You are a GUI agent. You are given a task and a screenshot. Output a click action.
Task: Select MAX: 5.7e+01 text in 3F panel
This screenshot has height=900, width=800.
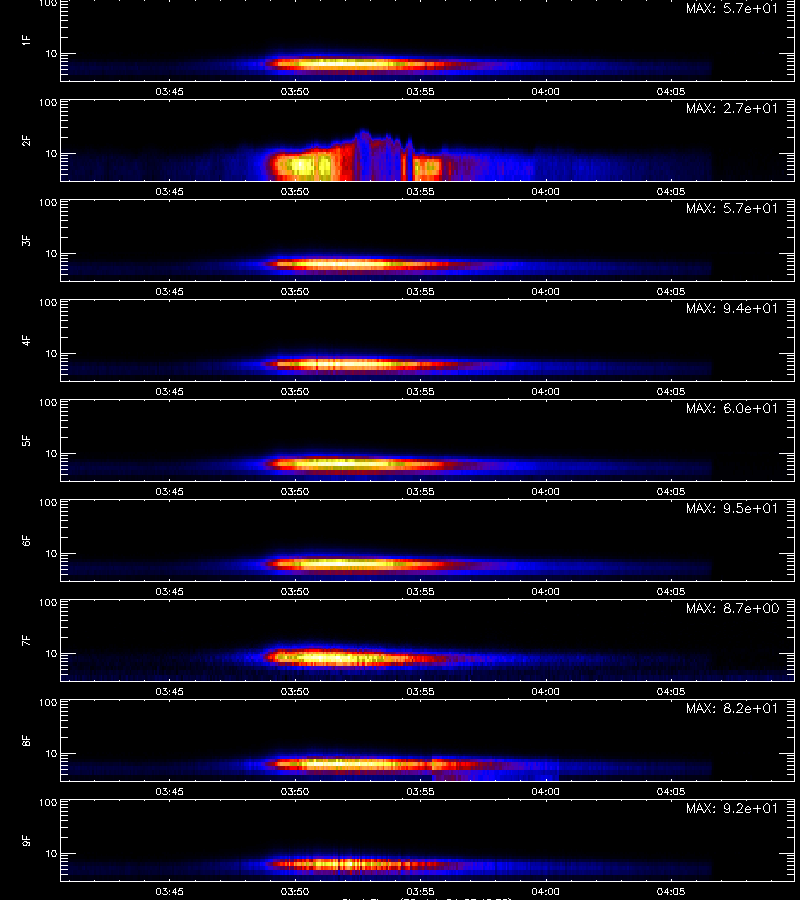[x=732, y=208]
